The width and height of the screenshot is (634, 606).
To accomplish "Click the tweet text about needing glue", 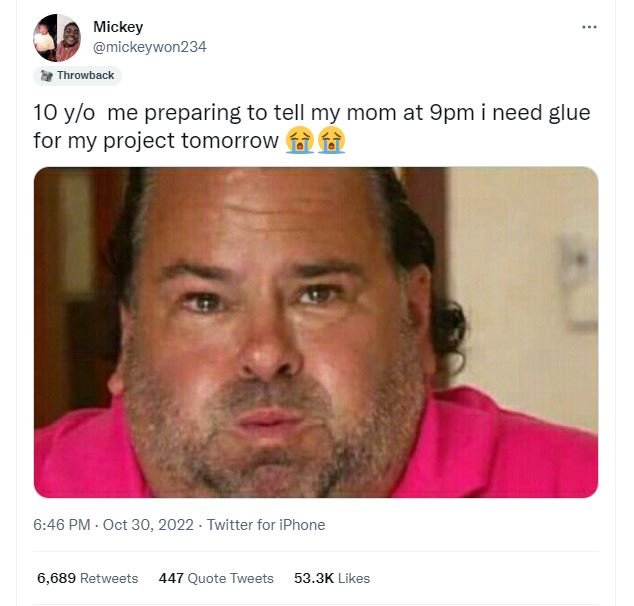I will coord(312,127).
